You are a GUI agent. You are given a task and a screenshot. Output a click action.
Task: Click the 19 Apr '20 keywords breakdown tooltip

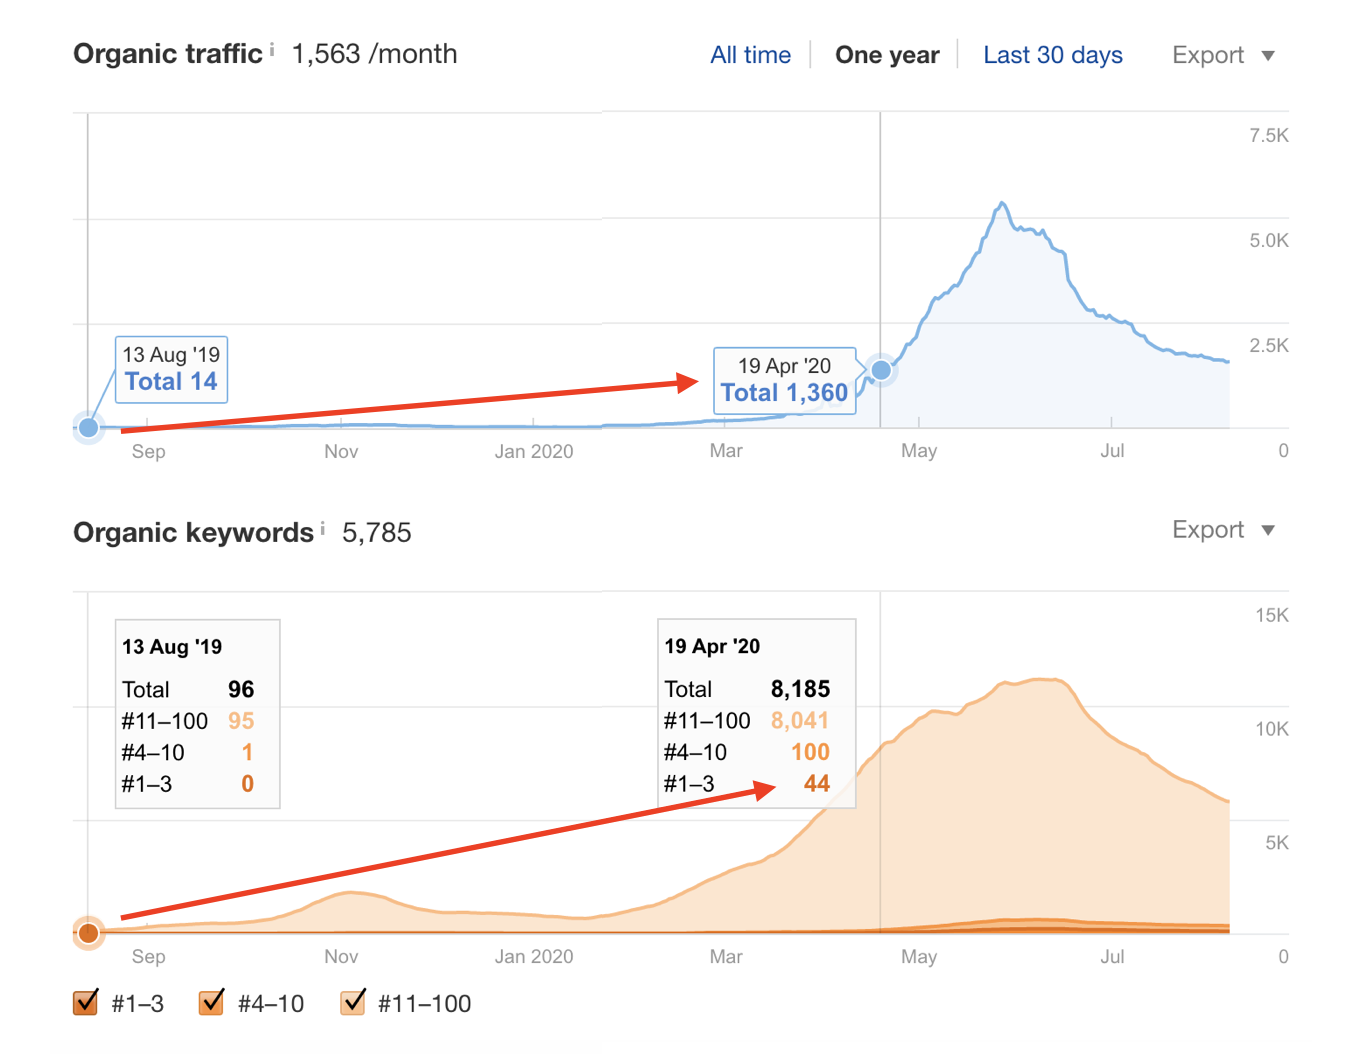click(x=755, y=713)
